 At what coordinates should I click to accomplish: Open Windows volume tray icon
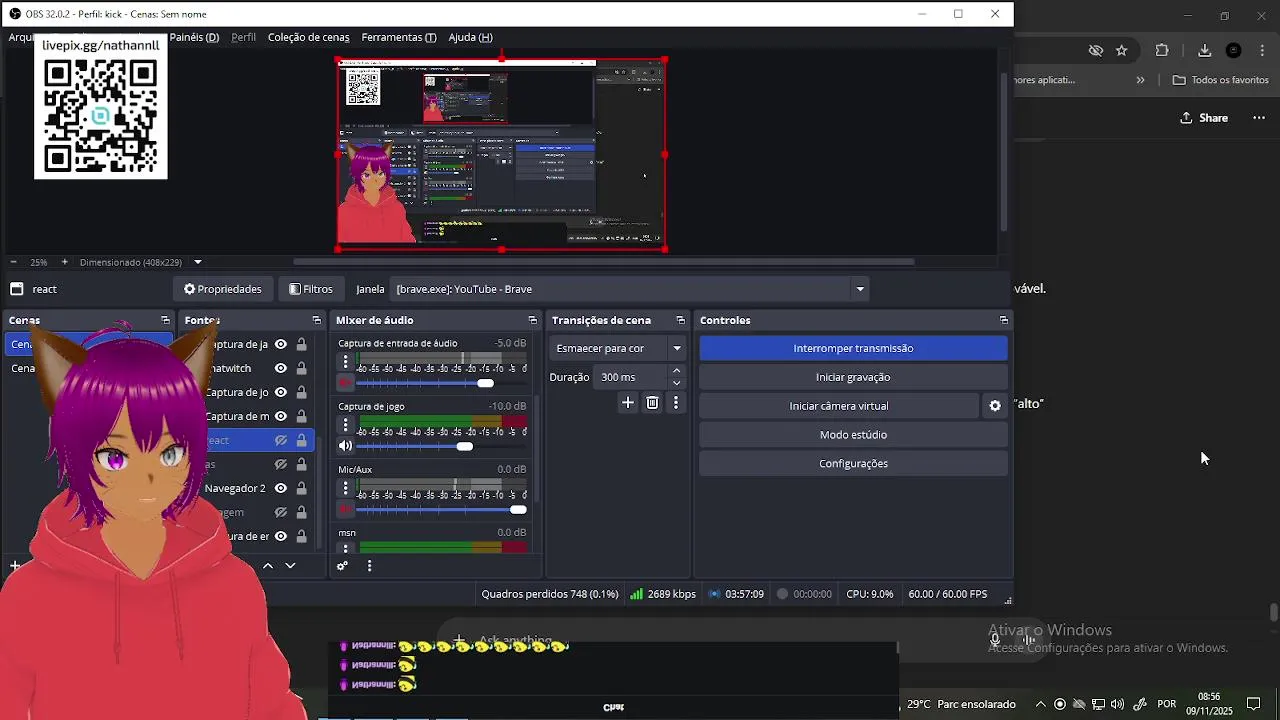click(1117, 704)
